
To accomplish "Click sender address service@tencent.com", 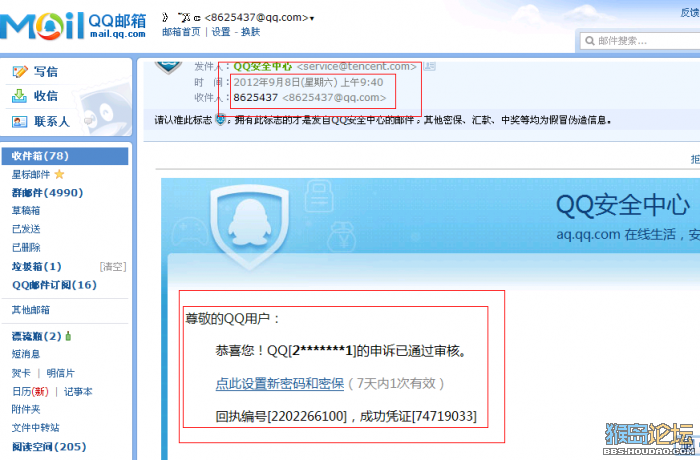I will pos(357,67).
